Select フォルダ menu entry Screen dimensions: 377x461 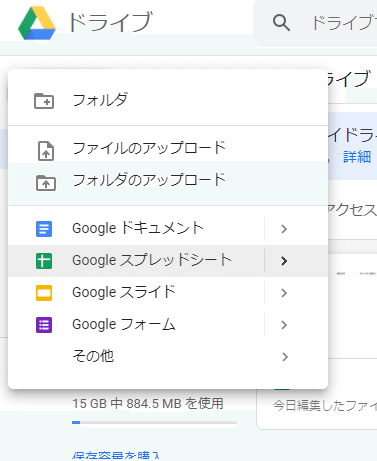click(168, 101)
